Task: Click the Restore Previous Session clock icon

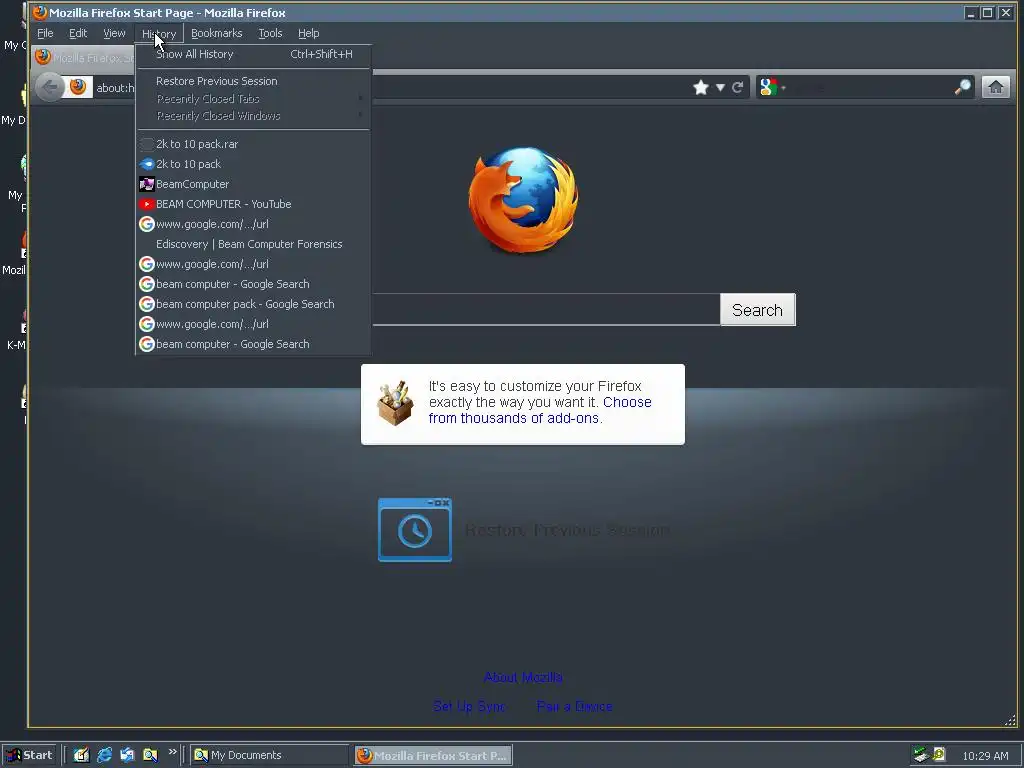Action: tap(415, 530)
